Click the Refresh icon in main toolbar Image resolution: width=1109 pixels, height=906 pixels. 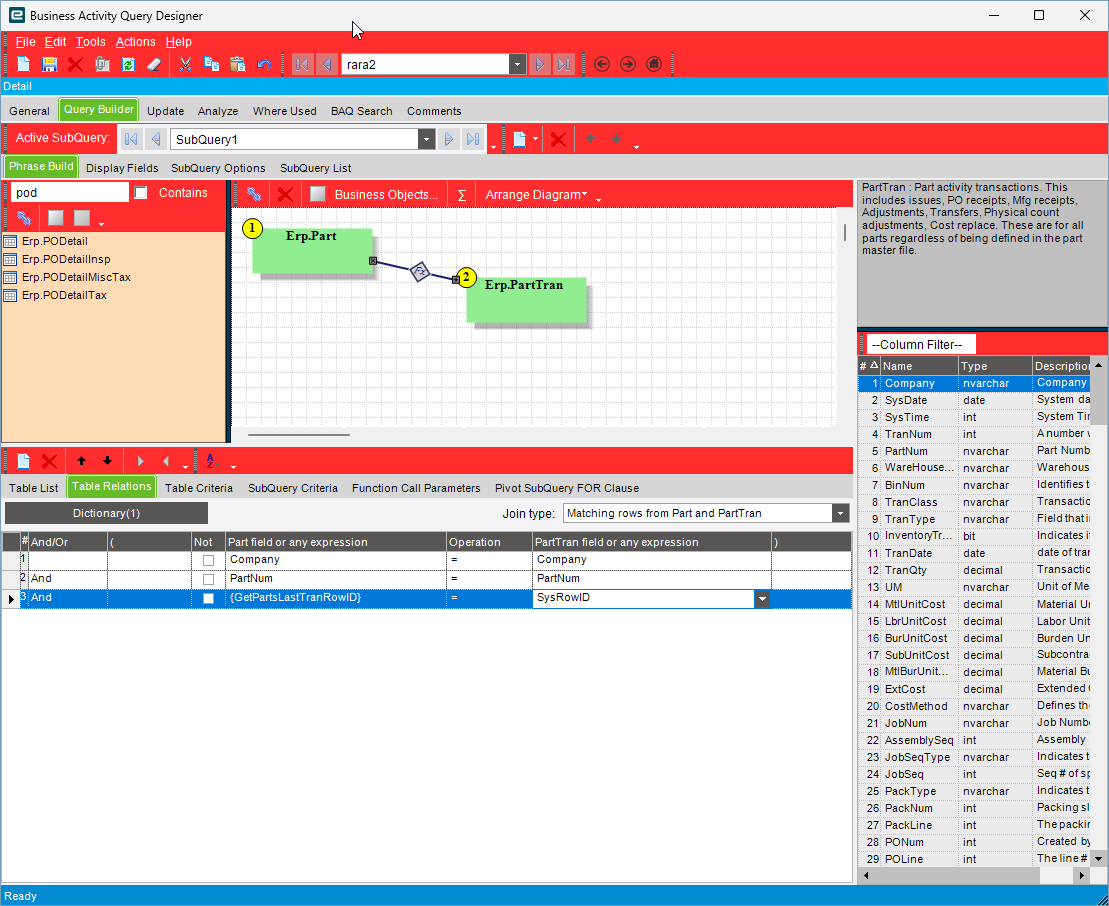click(128, 64)
